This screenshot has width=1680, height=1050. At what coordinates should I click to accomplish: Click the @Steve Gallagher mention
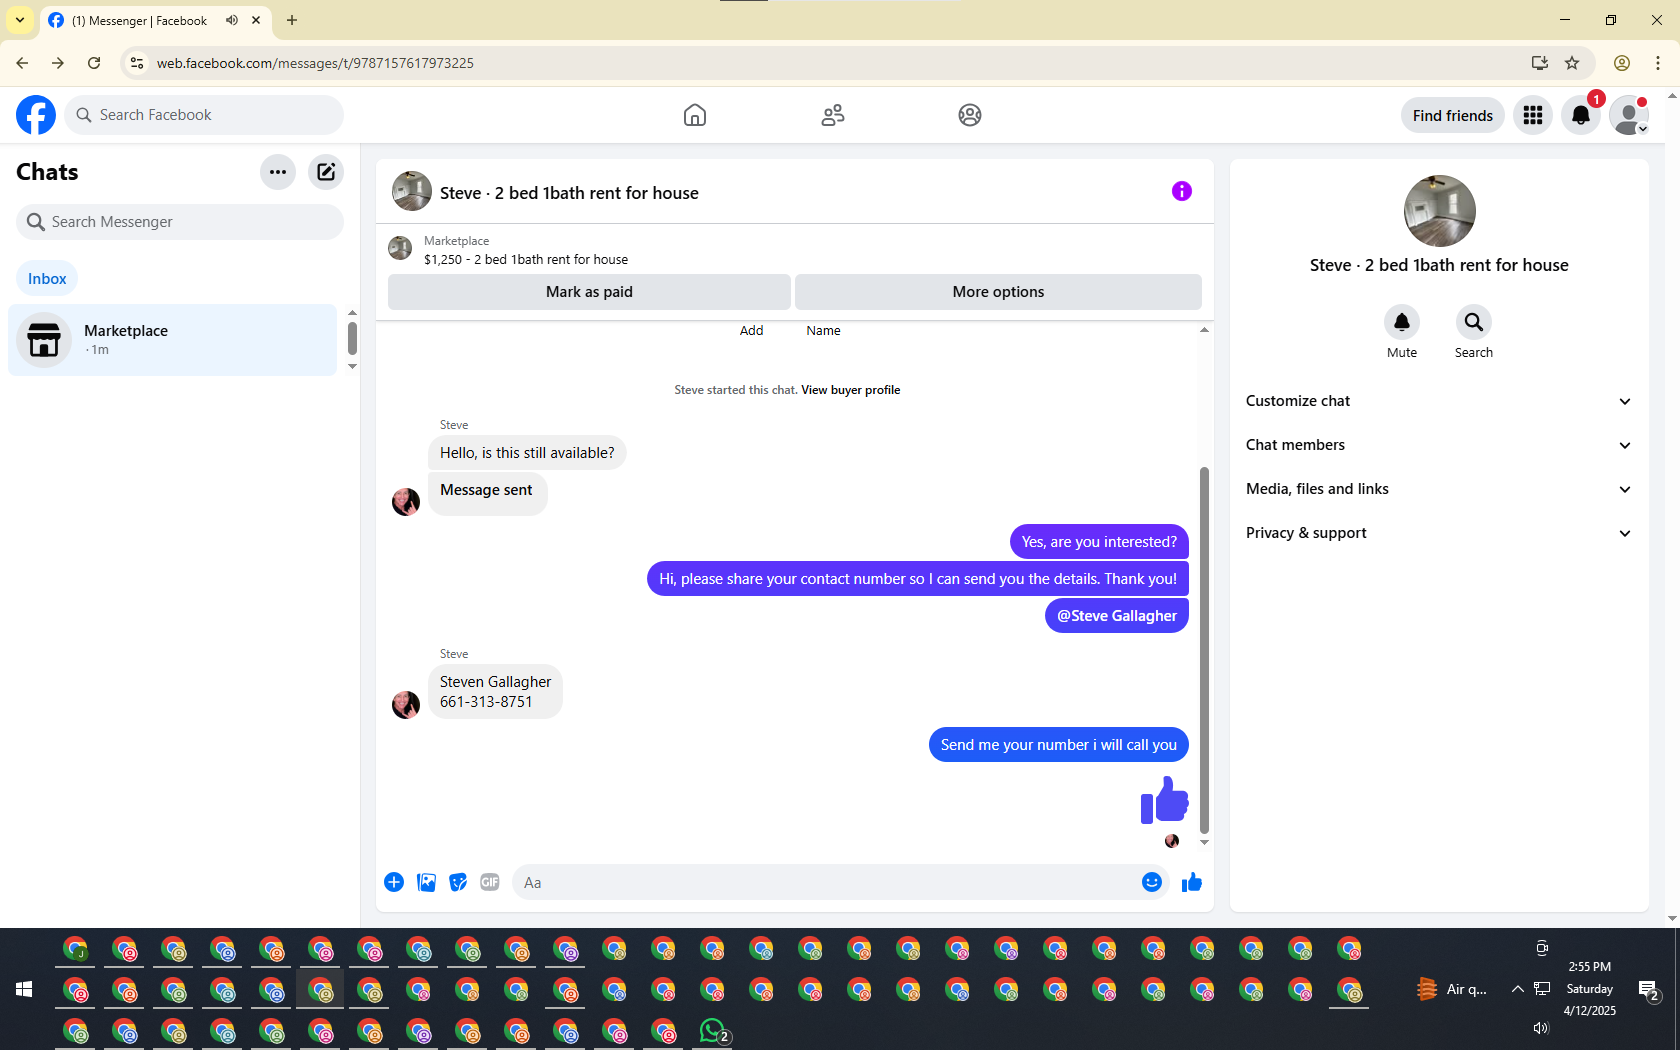tap(1117, 616)
